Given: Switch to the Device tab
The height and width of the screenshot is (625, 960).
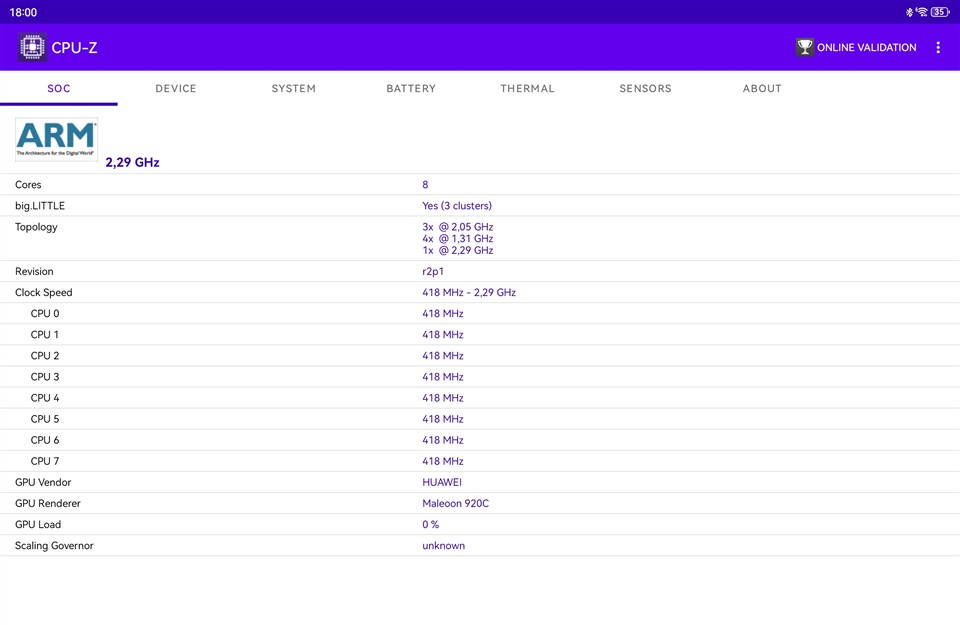Looking at the screenshot, I should [176, 88].
